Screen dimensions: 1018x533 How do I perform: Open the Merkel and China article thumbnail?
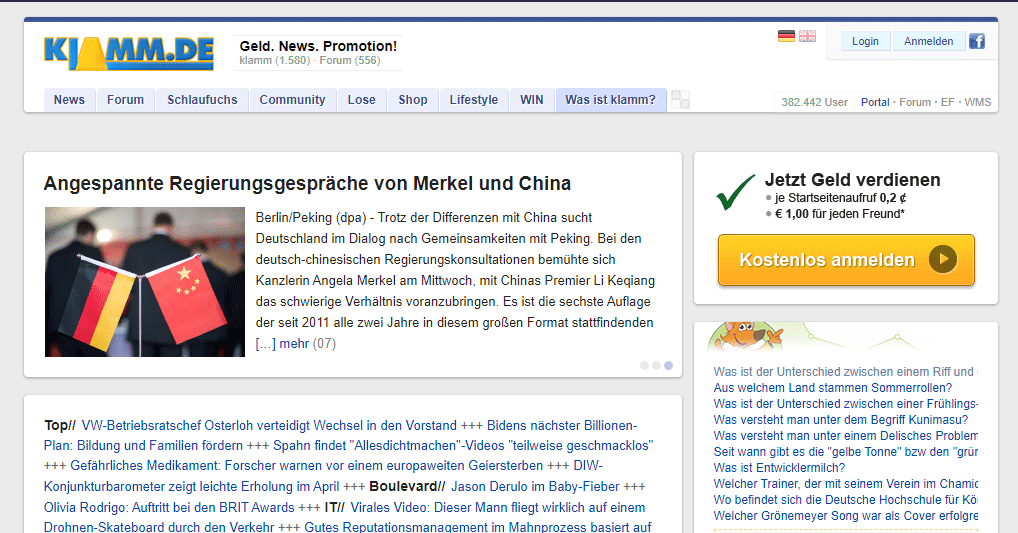click(x=145, y=282)
